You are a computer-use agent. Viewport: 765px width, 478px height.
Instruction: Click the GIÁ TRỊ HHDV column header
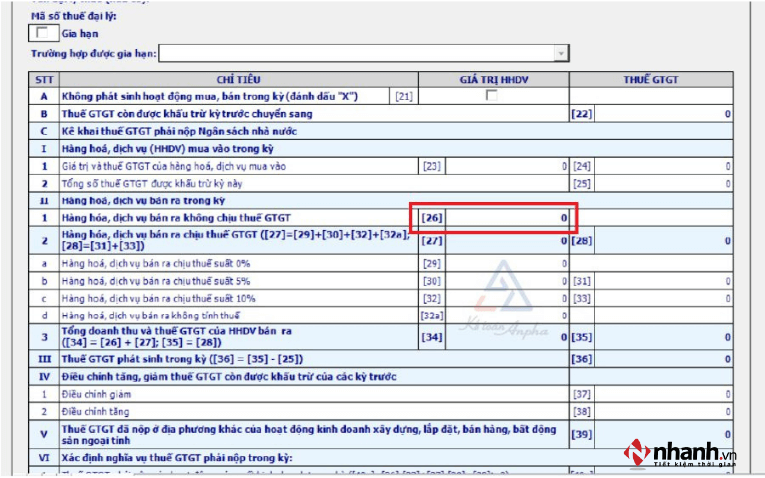tap(493, 78)
